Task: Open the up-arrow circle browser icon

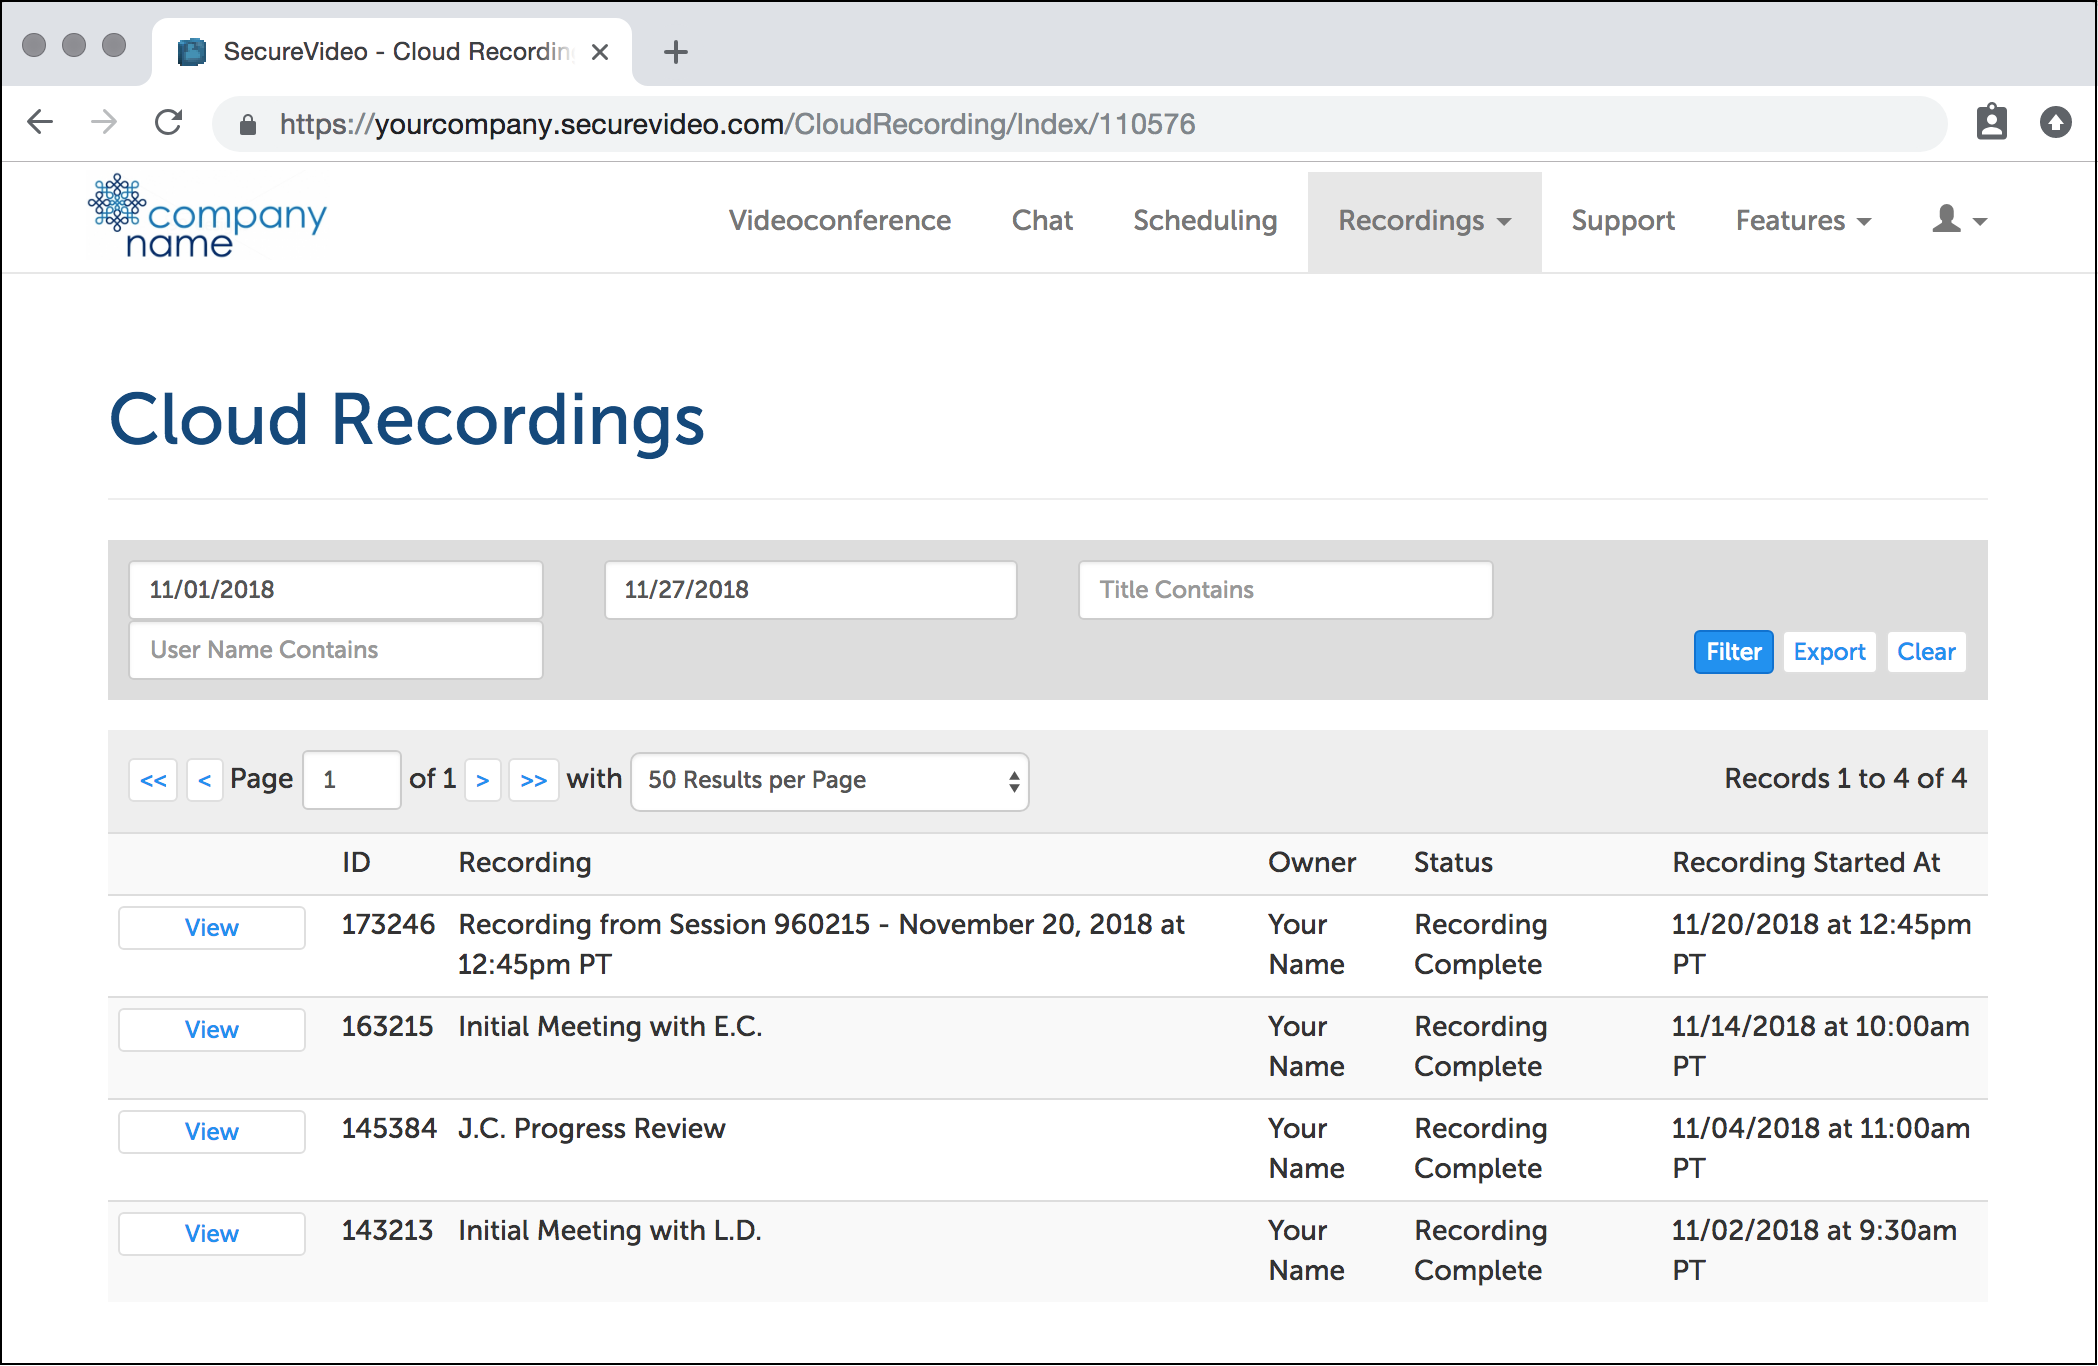Action: pyautogui.click(x=2055, y=122)
